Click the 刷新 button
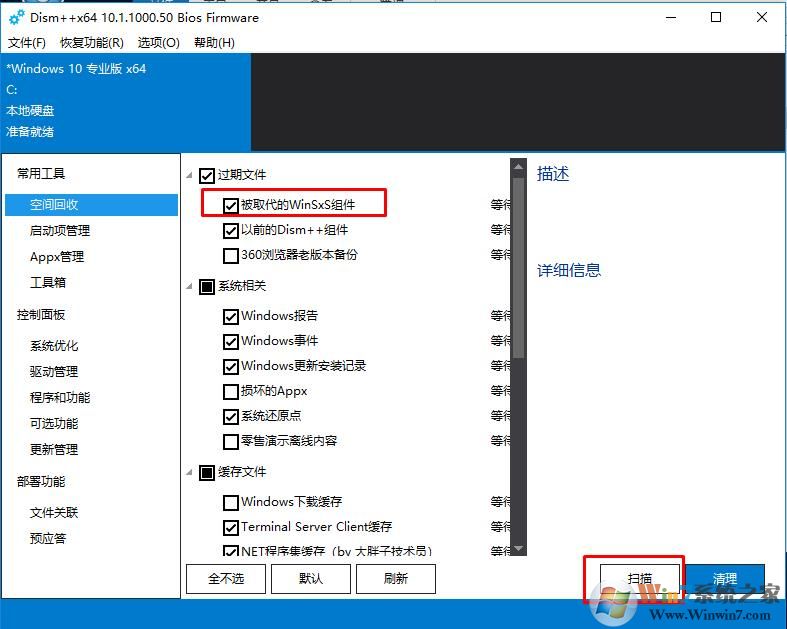 pyautogui.click(x=395, y=578)
